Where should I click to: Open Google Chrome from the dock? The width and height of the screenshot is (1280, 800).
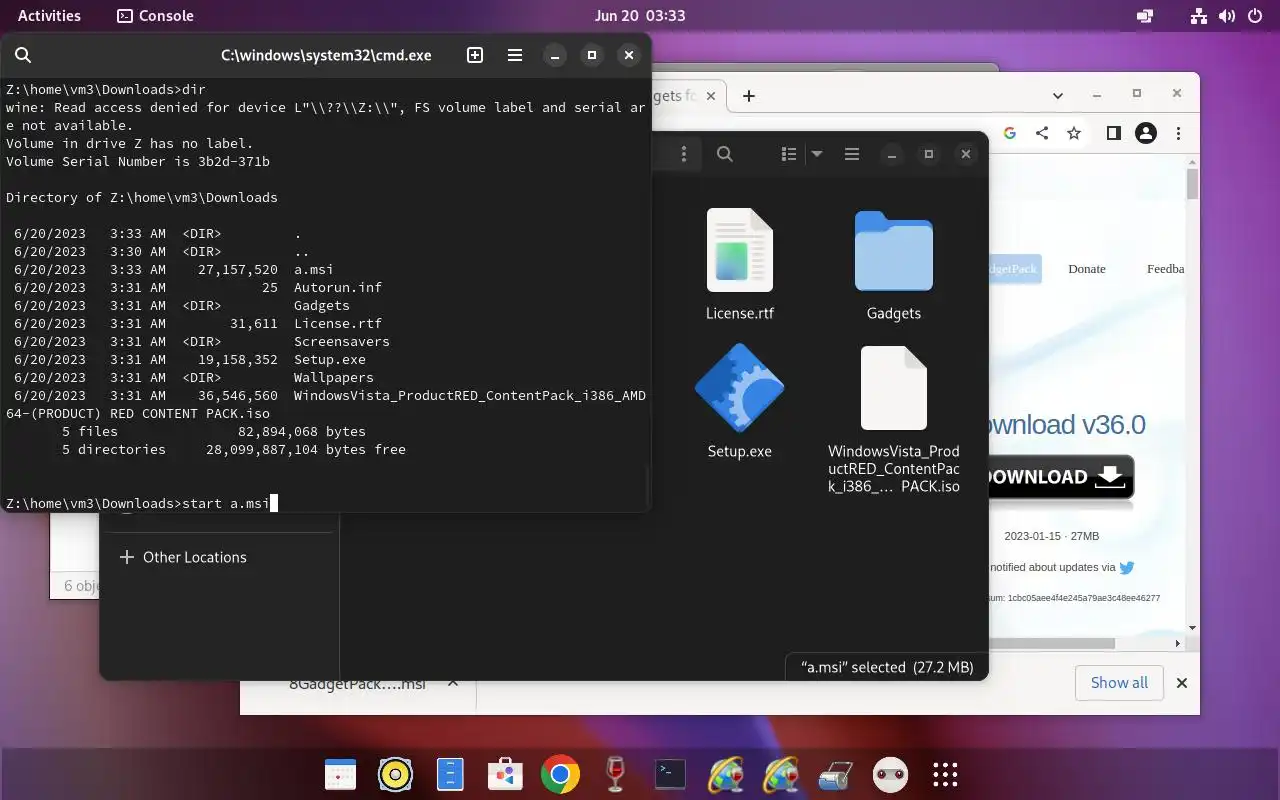tap(560, 774)
